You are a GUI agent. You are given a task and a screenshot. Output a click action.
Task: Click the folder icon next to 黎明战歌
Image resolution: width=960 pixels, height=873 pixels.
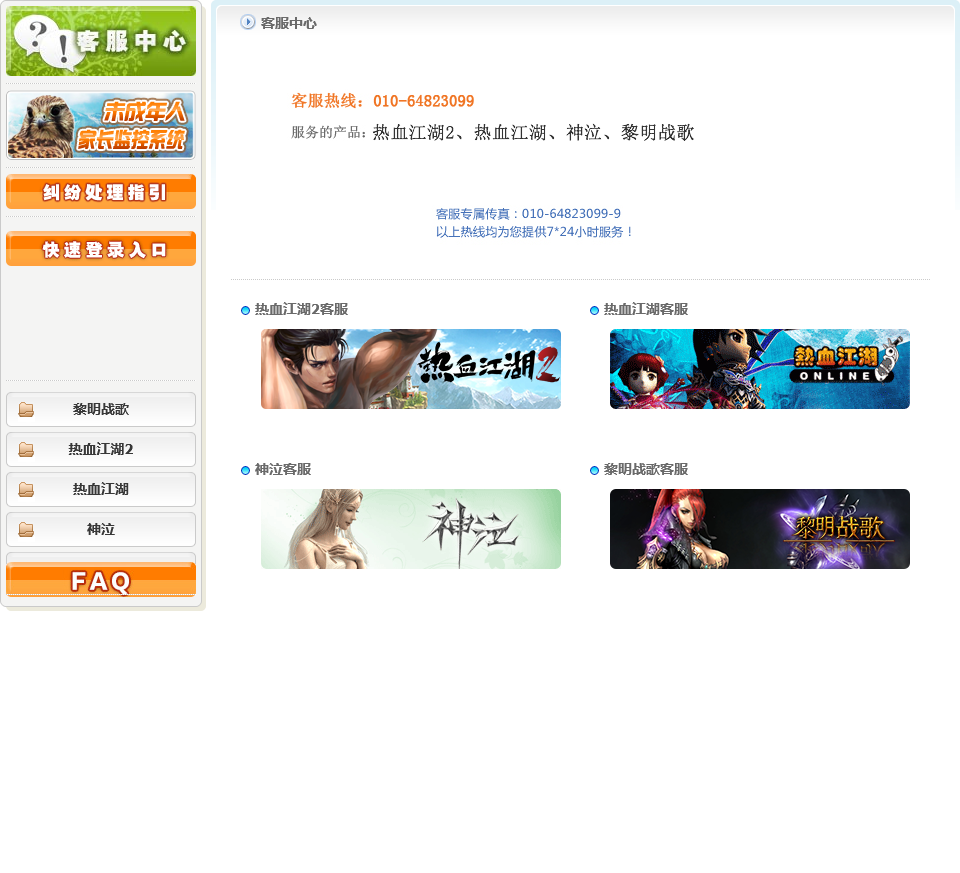pos(26,410)
